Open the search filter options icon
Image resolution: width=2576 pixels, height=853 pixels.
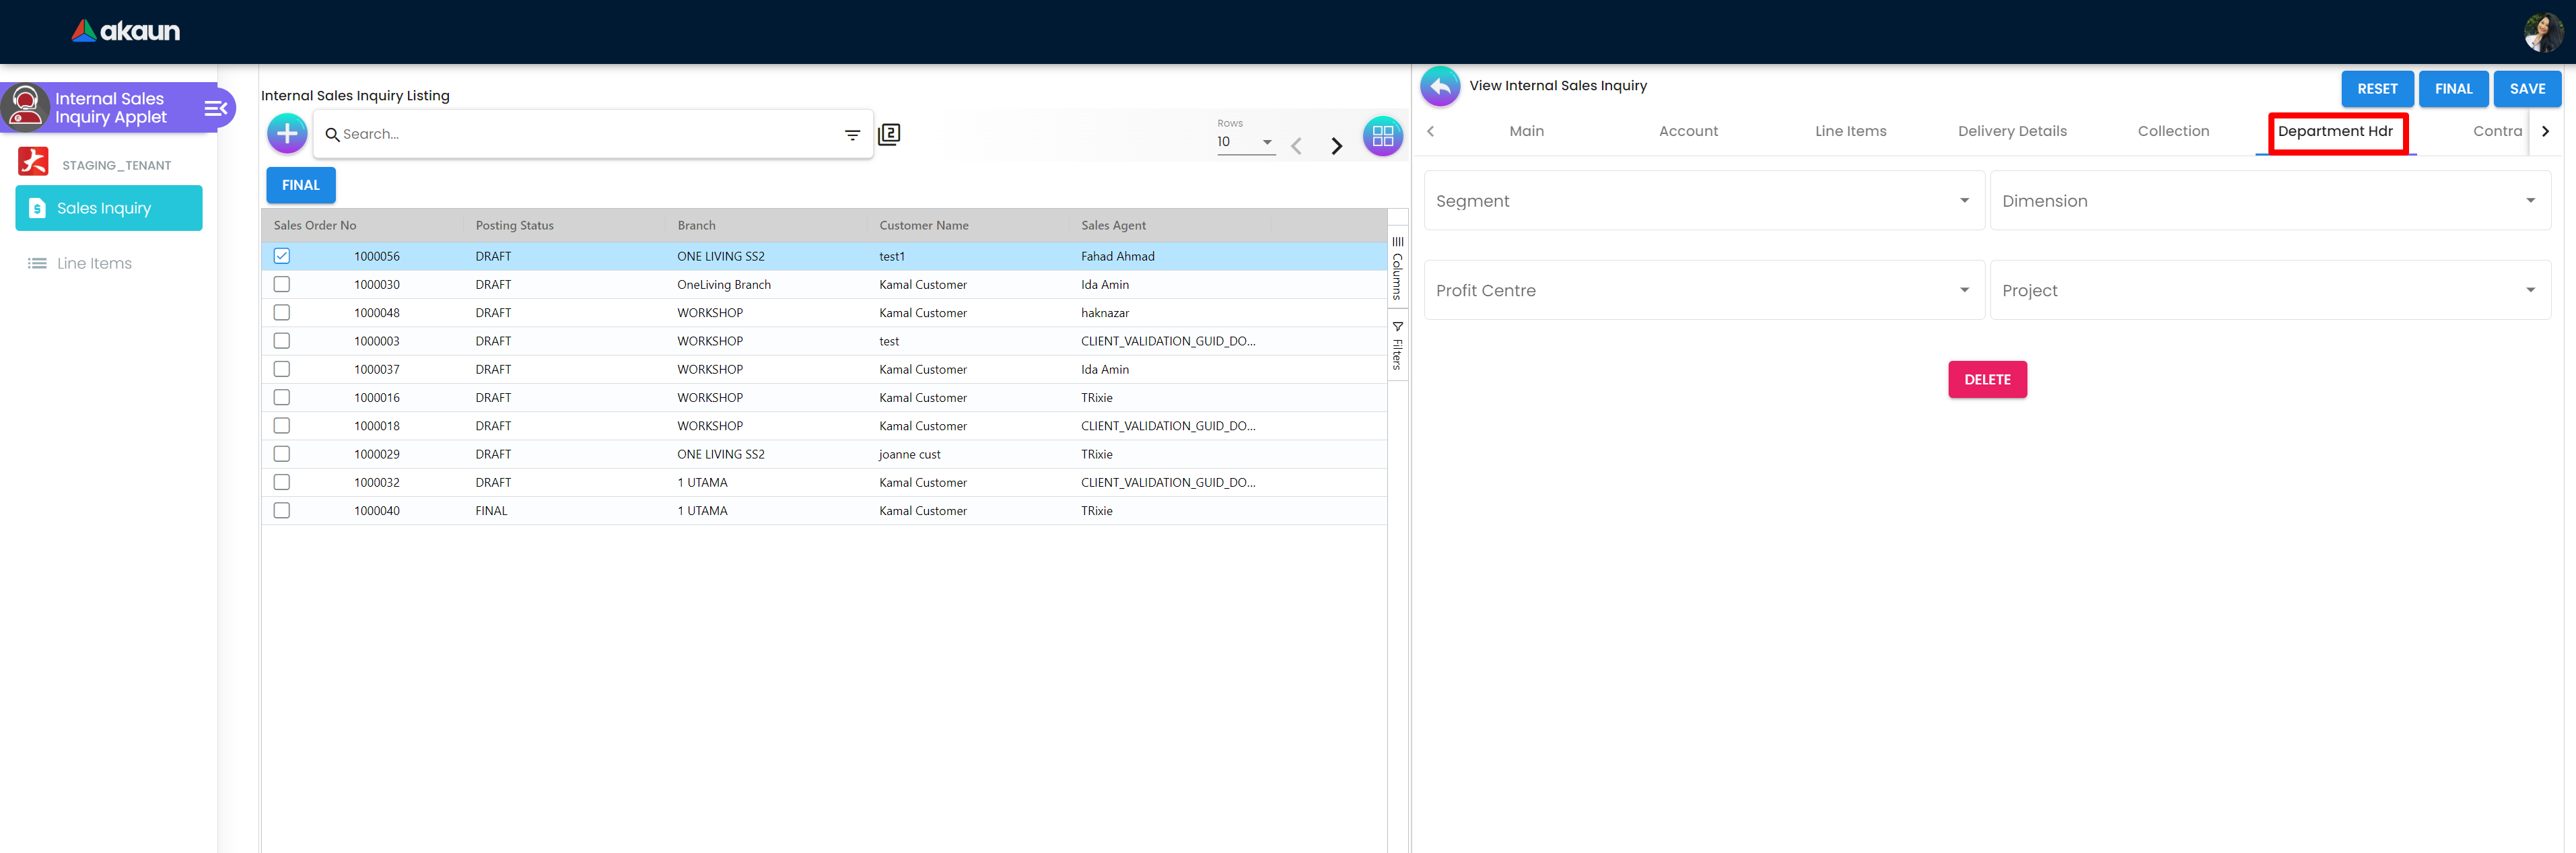[852, 135]
